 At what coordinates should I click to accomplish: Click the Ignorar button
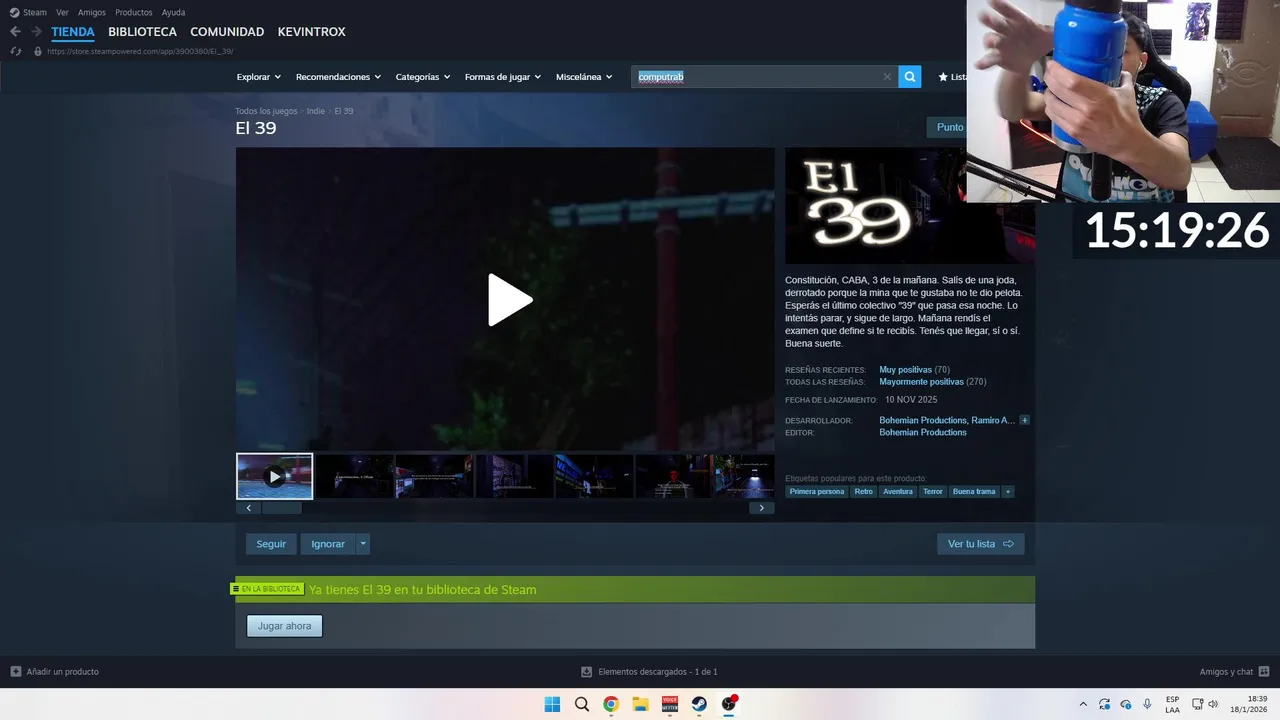[328, 544]
